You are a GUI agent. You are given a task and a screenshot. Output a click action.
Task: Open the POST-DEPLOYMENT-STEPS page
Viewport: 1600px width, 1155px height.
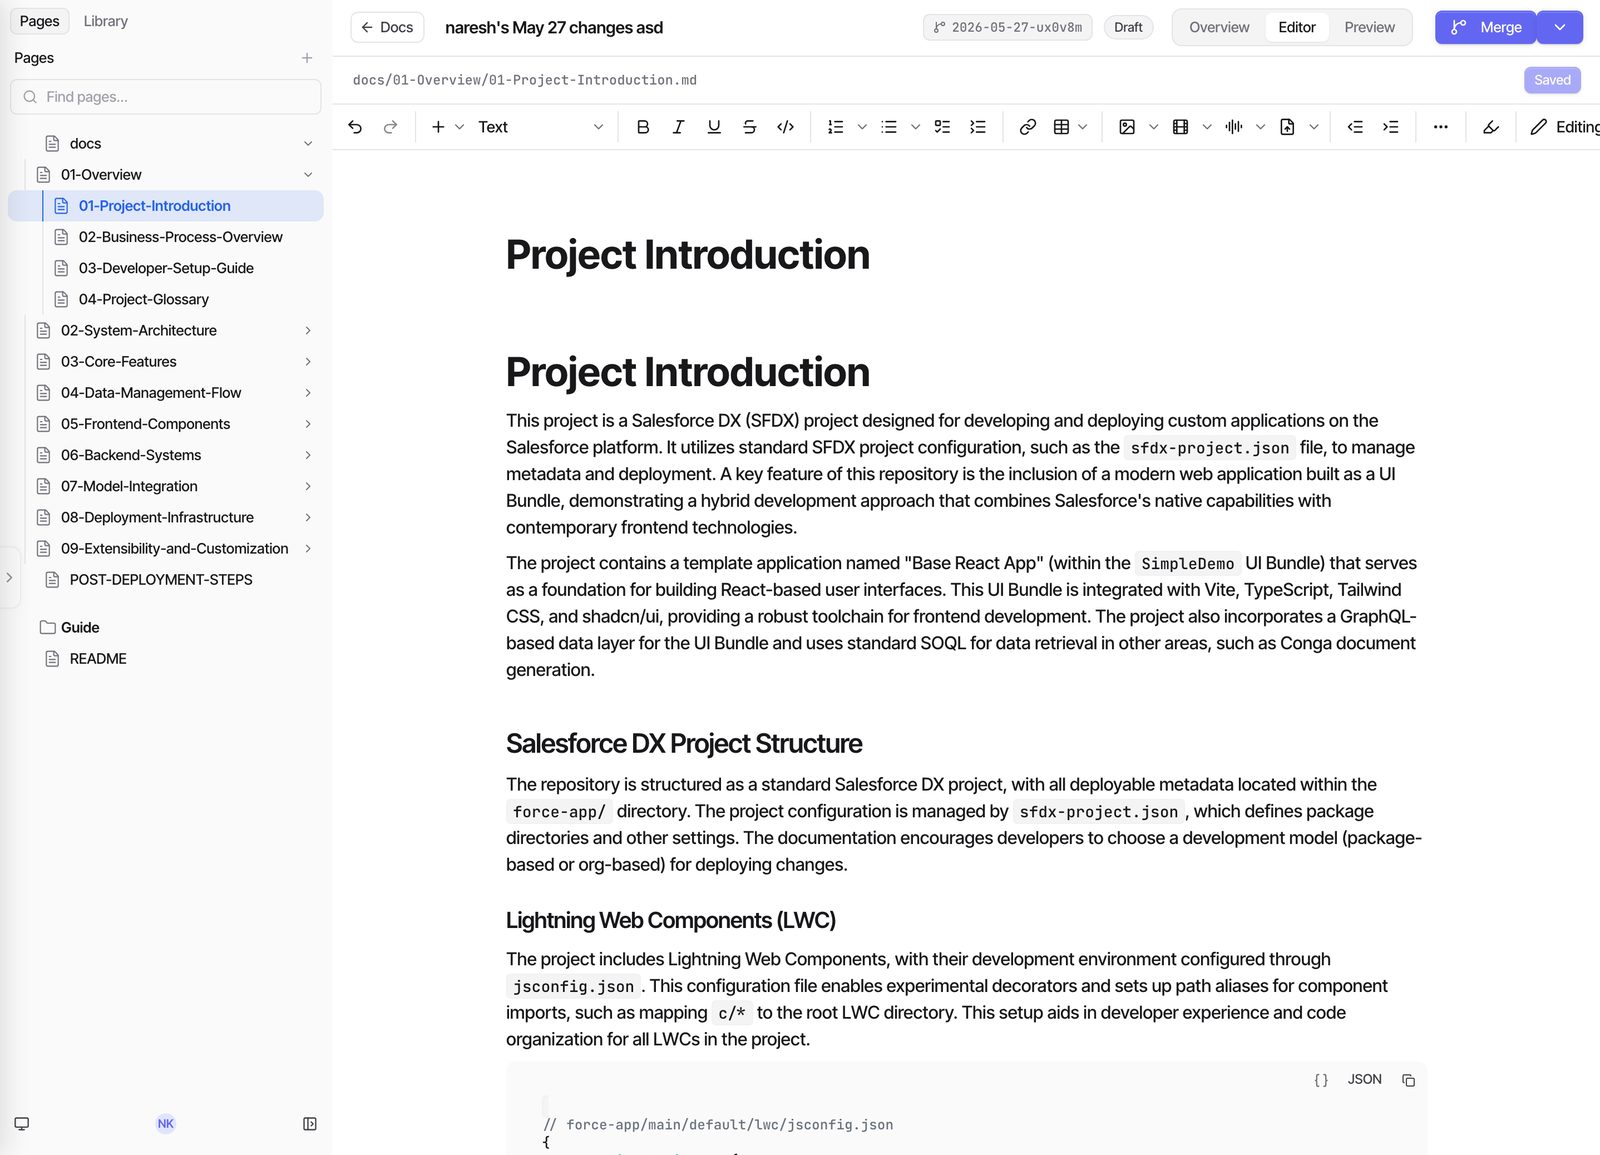[161, 580]
